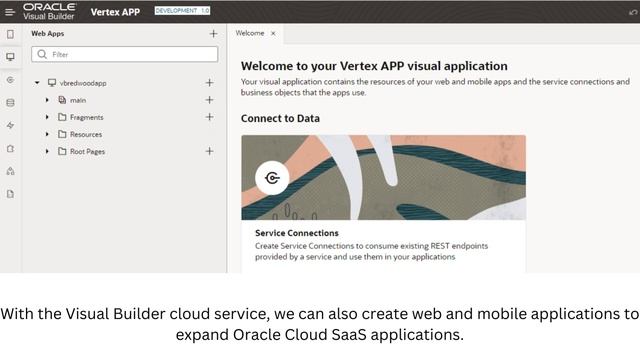Select the Root Pages tree item
This screenshot has width=640, height=360.
tap(87, 152)
